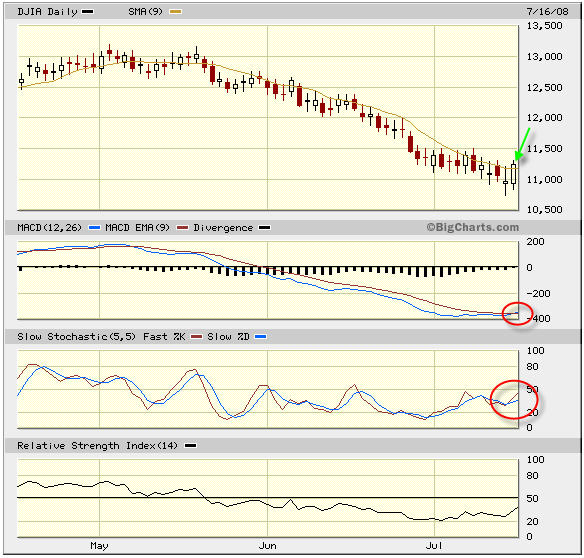Click the gold SMA(9) legend swatch
584x558 pixels.
click(175, 12)
